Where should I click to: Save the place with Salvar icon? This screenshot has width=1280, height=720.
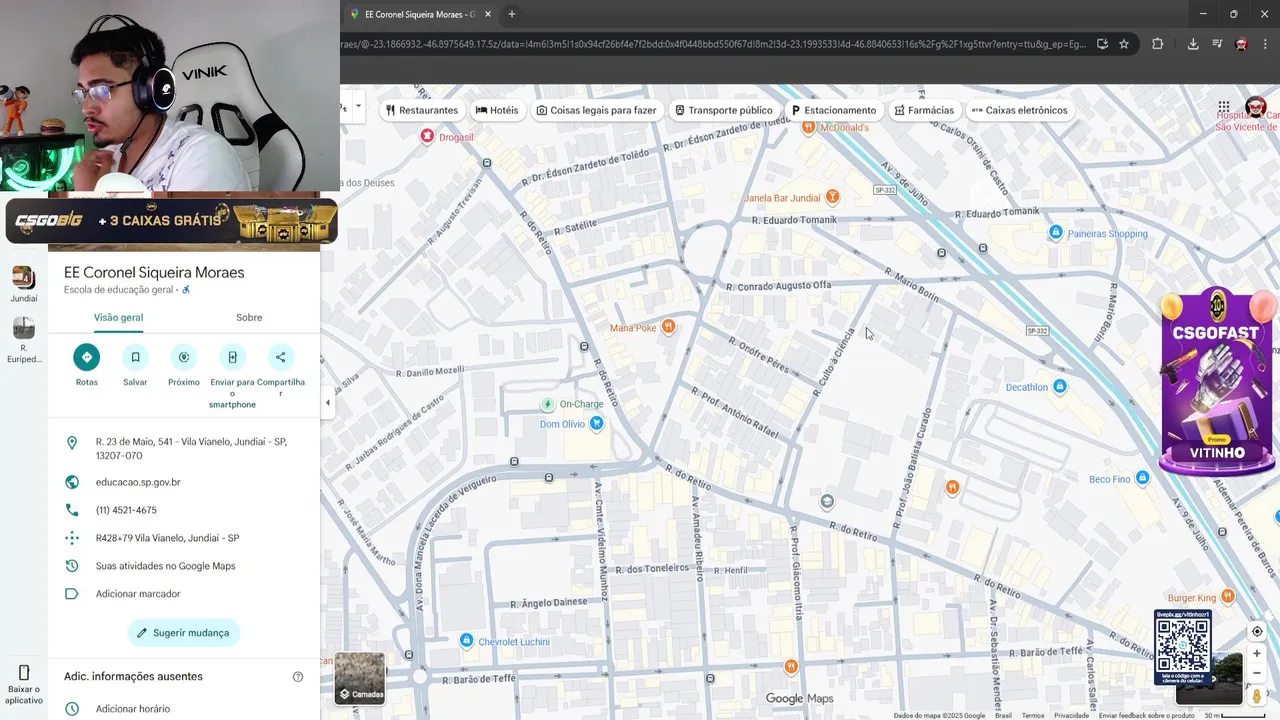tap(135, 357)
